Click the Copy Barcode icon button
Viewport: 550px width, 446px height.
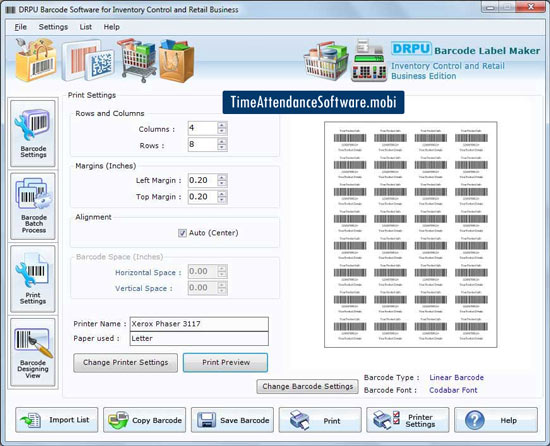click(x=145, y=420)
